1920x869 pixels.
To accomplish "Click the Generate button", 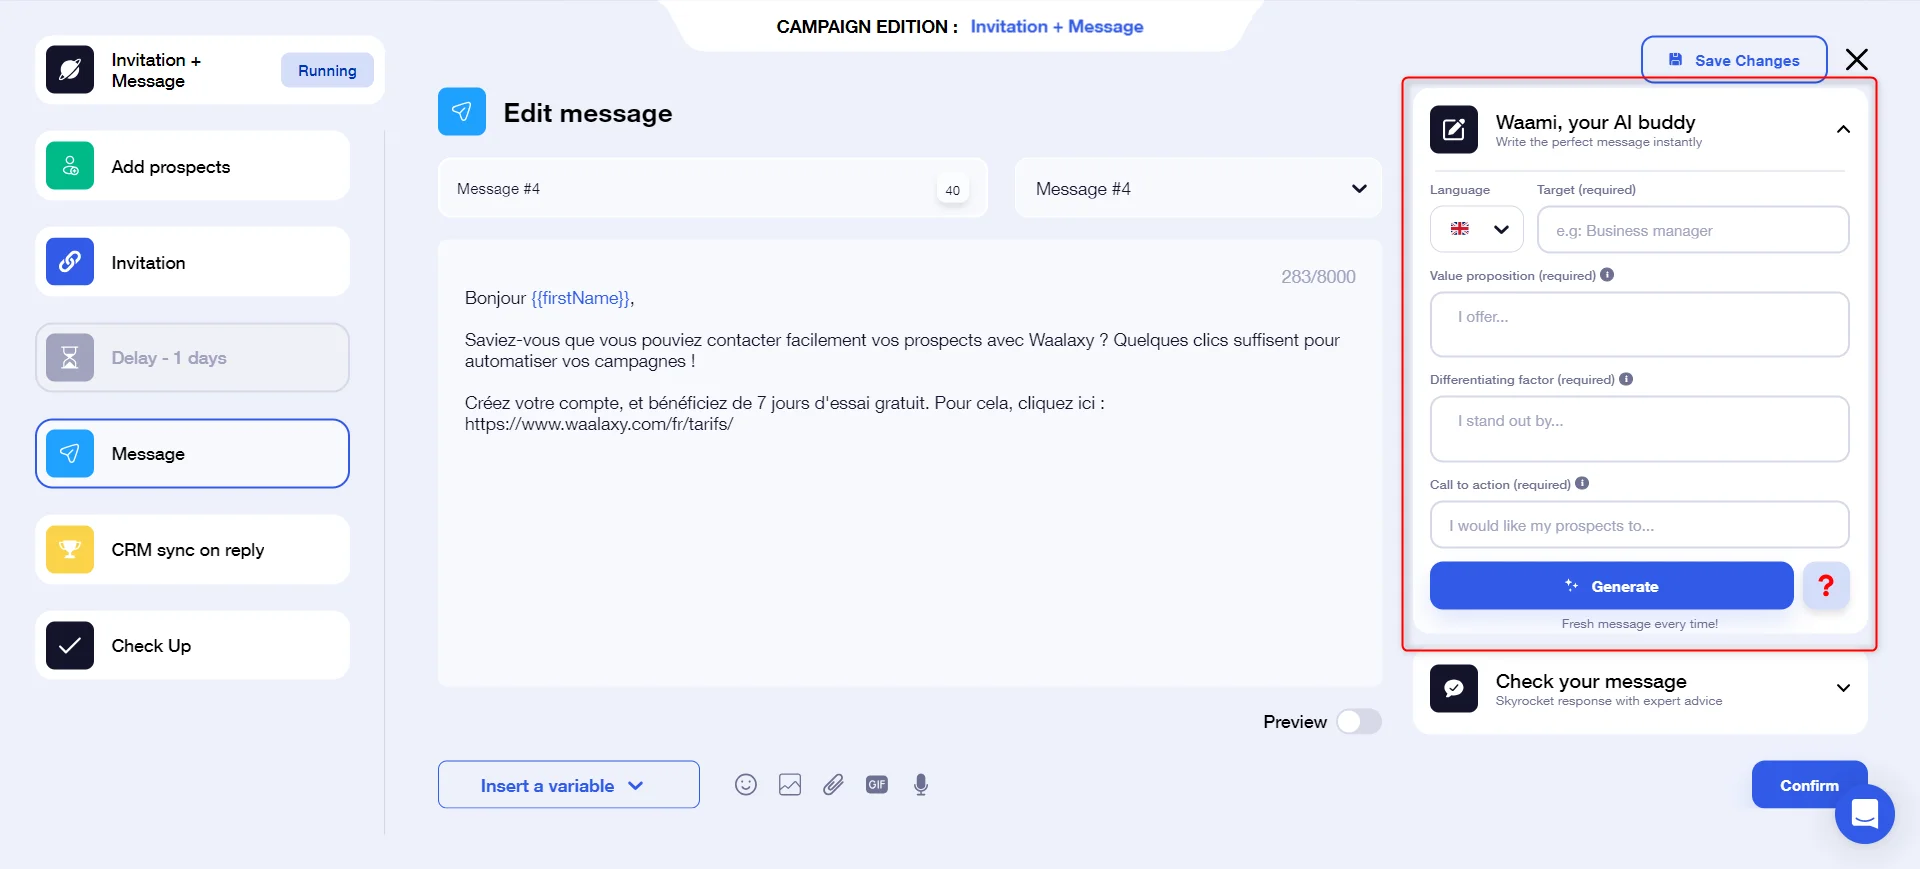I will tap(1611, 586).
